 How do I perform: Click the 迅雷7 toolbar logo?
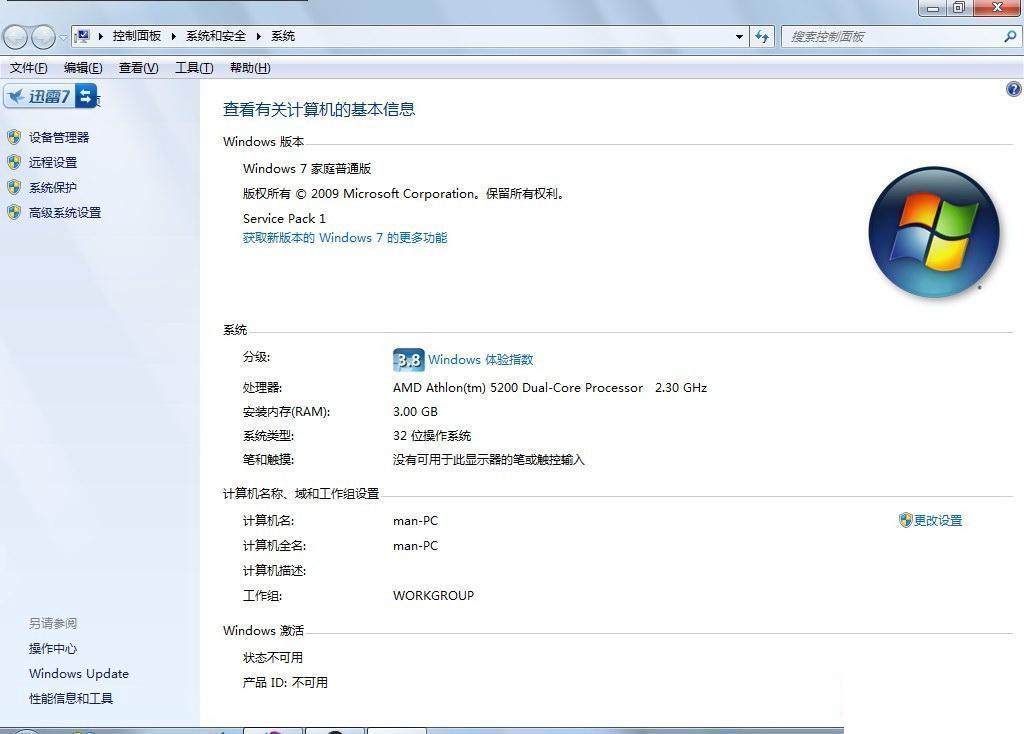pyautogui.click(x=39, y=96)
